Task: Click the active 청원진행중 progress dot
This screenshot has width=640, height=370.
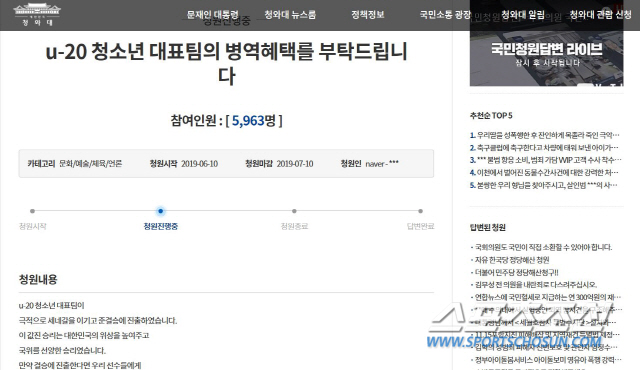Action: pyautogui.click(x=160, y=211)
